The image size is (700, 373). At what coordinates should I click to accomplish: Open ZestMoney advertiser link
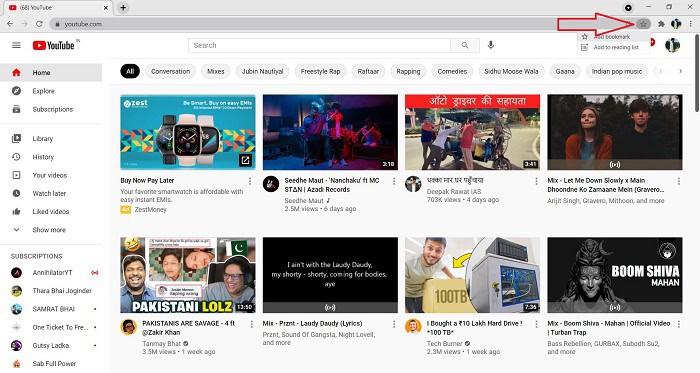[x=150, y=210]
